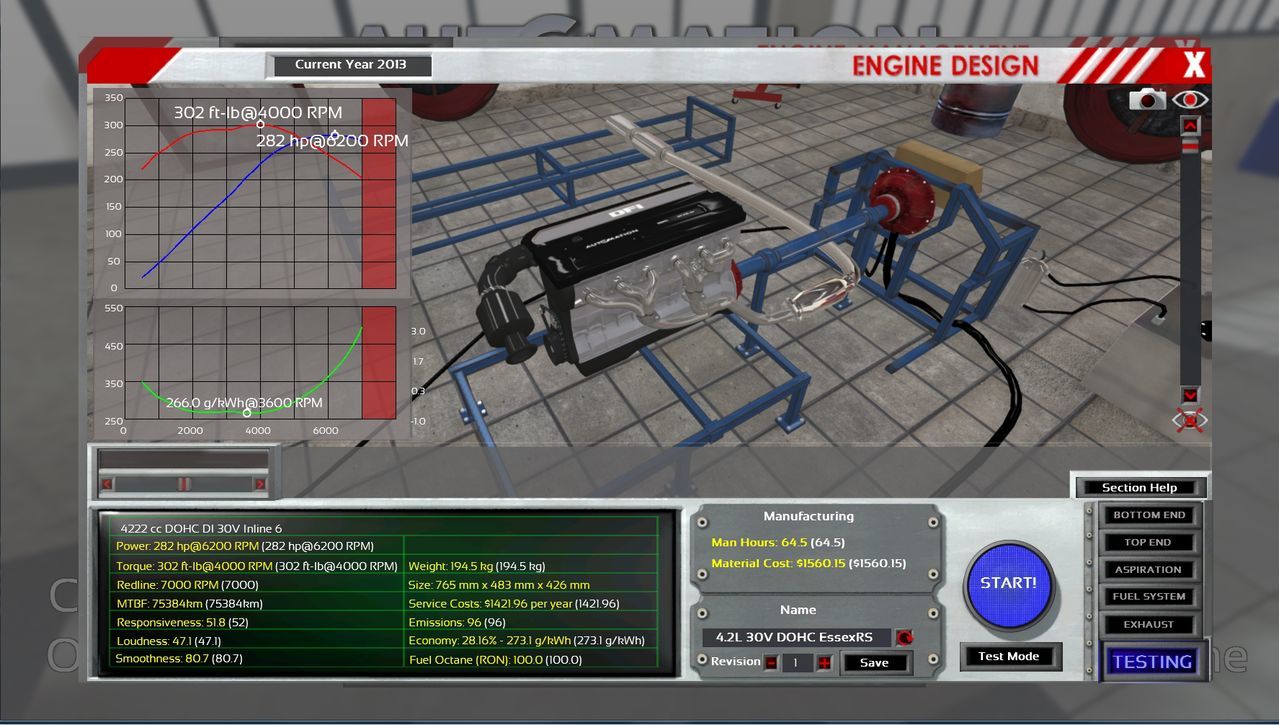Click the 302 ft-lb@4000 RPM graph label

click(259, 112)
